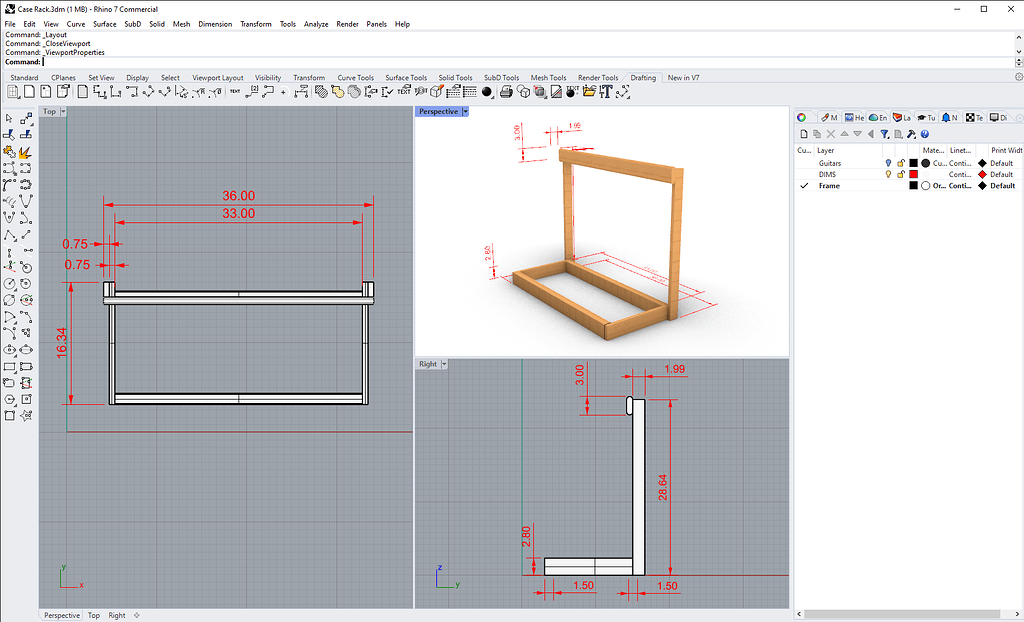Toggle visibility bulb of DIMS layer
Viewport: 1024px width, 622px height.
887,174
